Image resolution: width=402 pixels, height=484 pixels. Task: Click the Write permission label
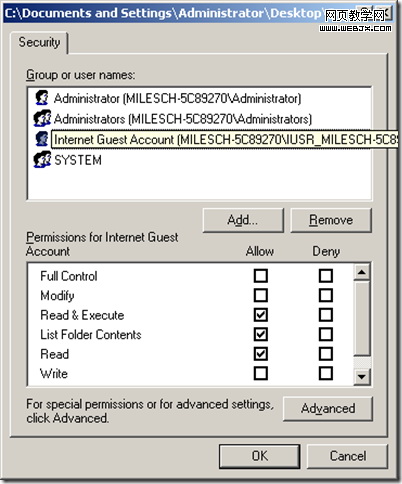click(x=54, y=373)
